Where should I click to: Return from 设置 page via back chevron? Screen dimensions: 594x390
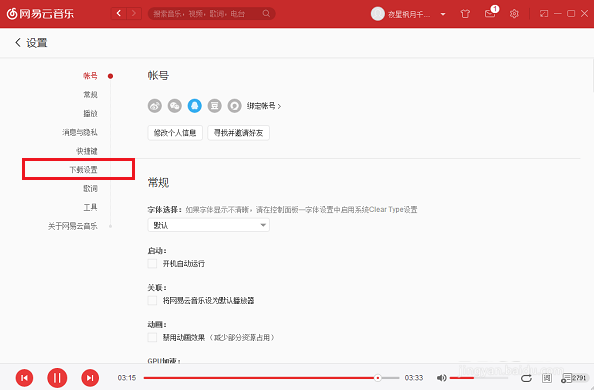click(x=17, y=42)
